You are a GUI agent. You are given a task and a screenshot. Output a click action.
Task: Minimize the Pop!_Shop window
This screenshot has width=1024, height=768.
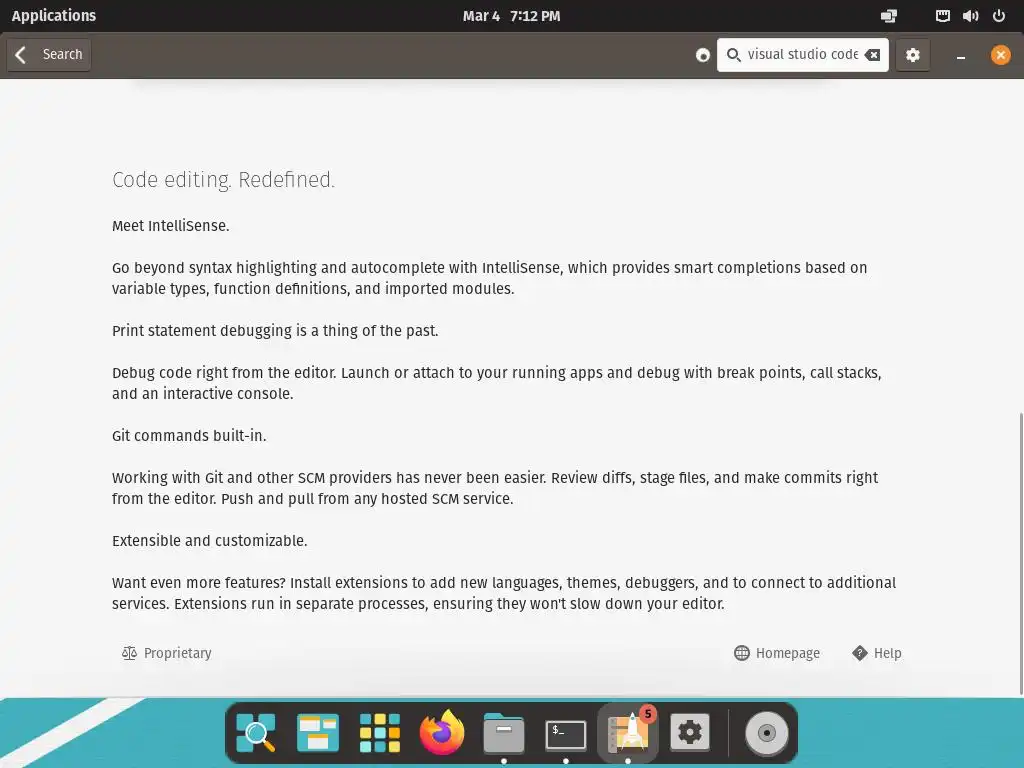click(961, 56)
